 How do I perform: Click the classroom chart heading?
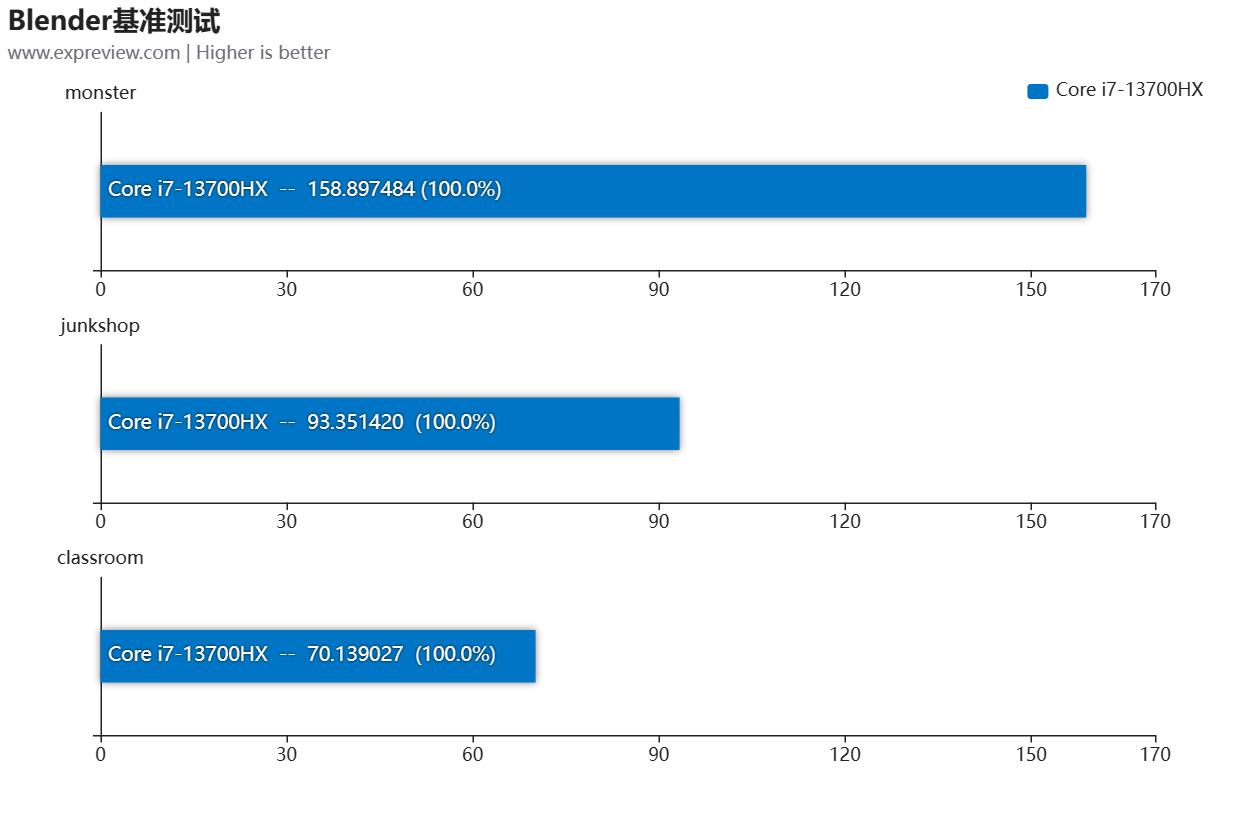(x=100, y=558)
